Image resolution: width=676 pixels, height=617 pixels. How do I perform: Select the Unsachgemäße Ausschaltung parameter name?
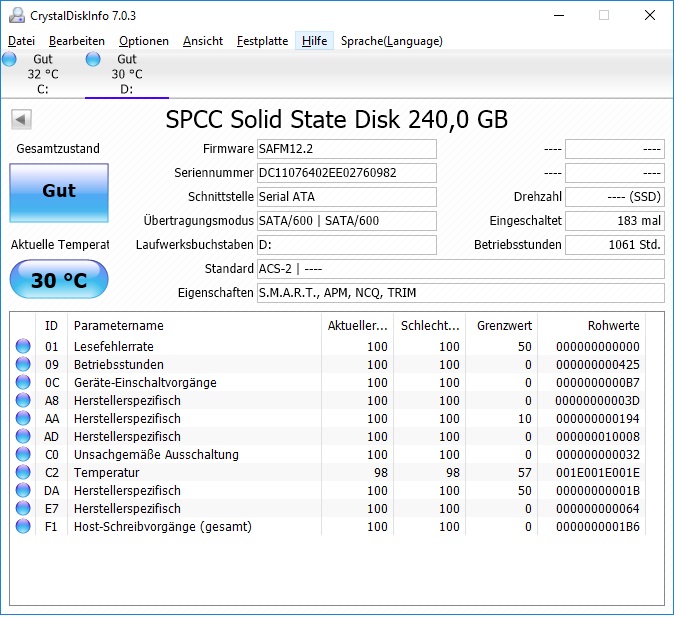point(156,455)
